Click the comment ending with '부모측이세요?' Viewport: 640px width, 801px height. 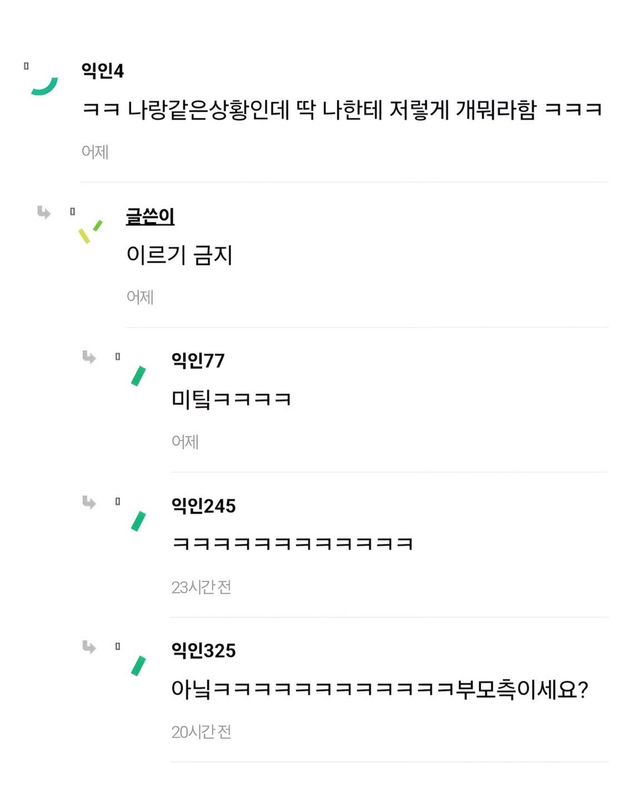pyautogui.click(x=380, y=690)
